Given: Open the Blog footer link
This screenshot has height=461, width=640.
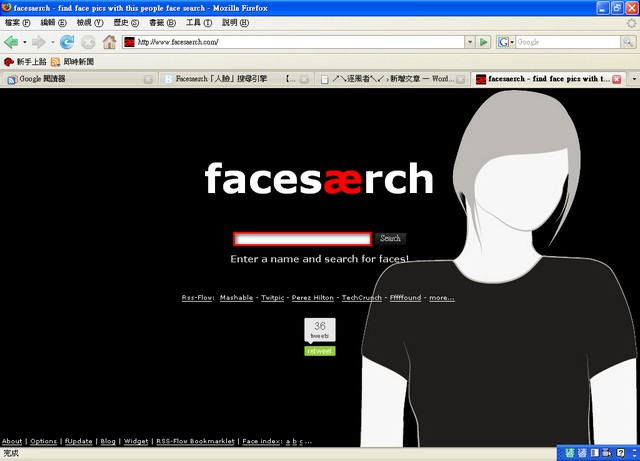Looking at the screenshot, I should (x=108, y=441).
